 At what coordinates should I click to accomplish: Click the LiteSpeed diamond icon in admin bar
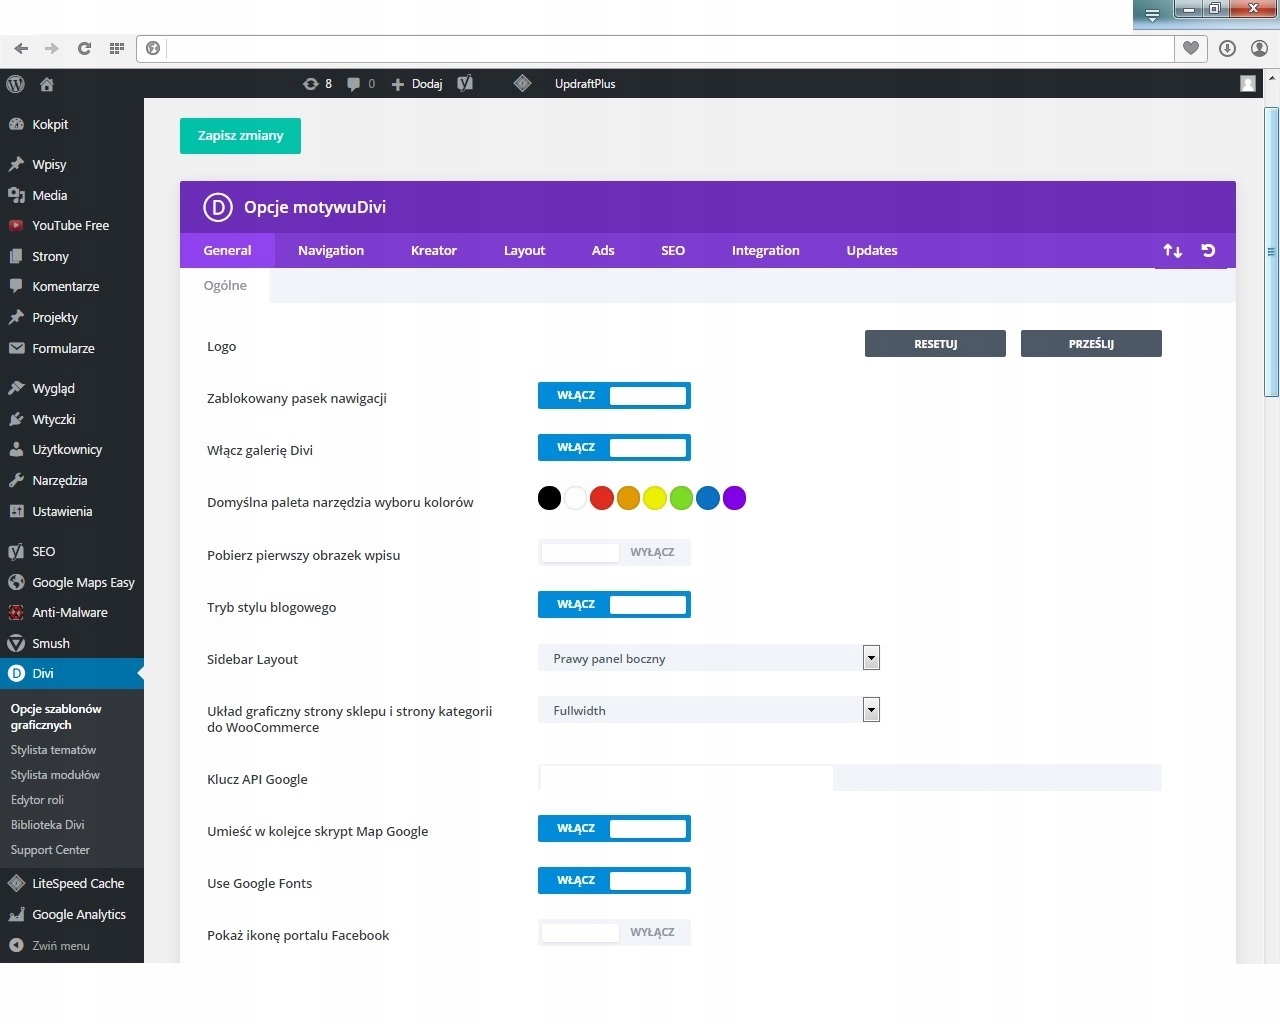click(522, 84)
